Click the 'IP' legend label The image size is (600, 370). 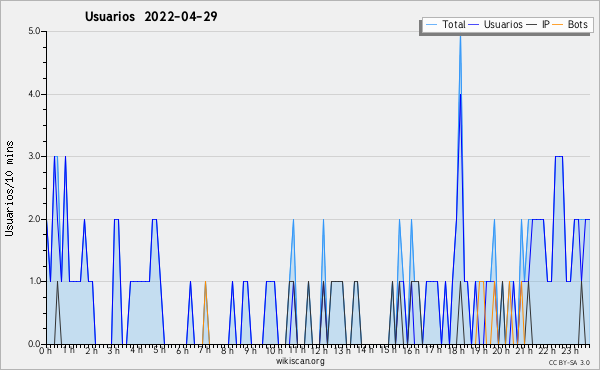546,24
